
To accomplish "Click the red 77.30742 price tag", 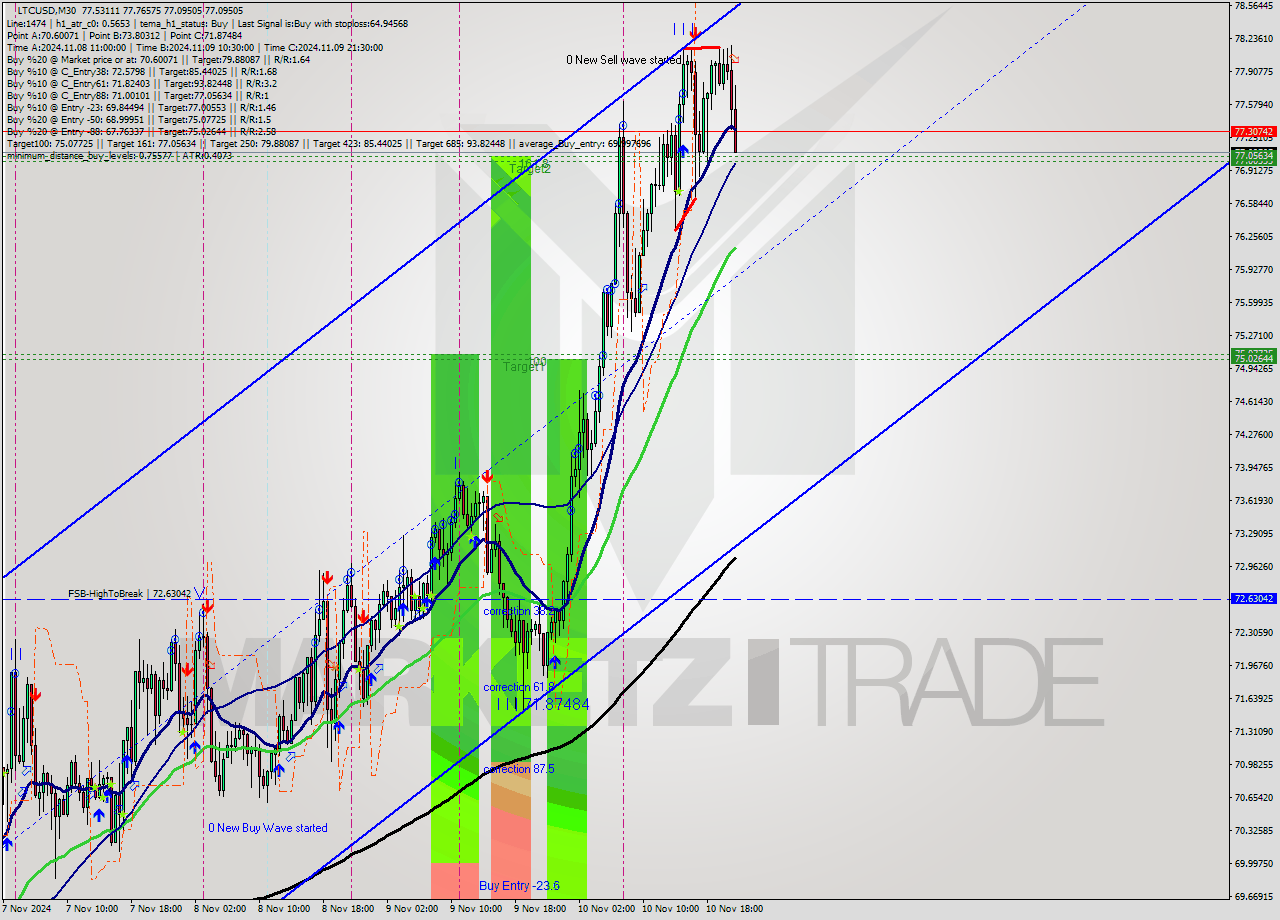I will pyautogui.click(x=1253, y=131).
